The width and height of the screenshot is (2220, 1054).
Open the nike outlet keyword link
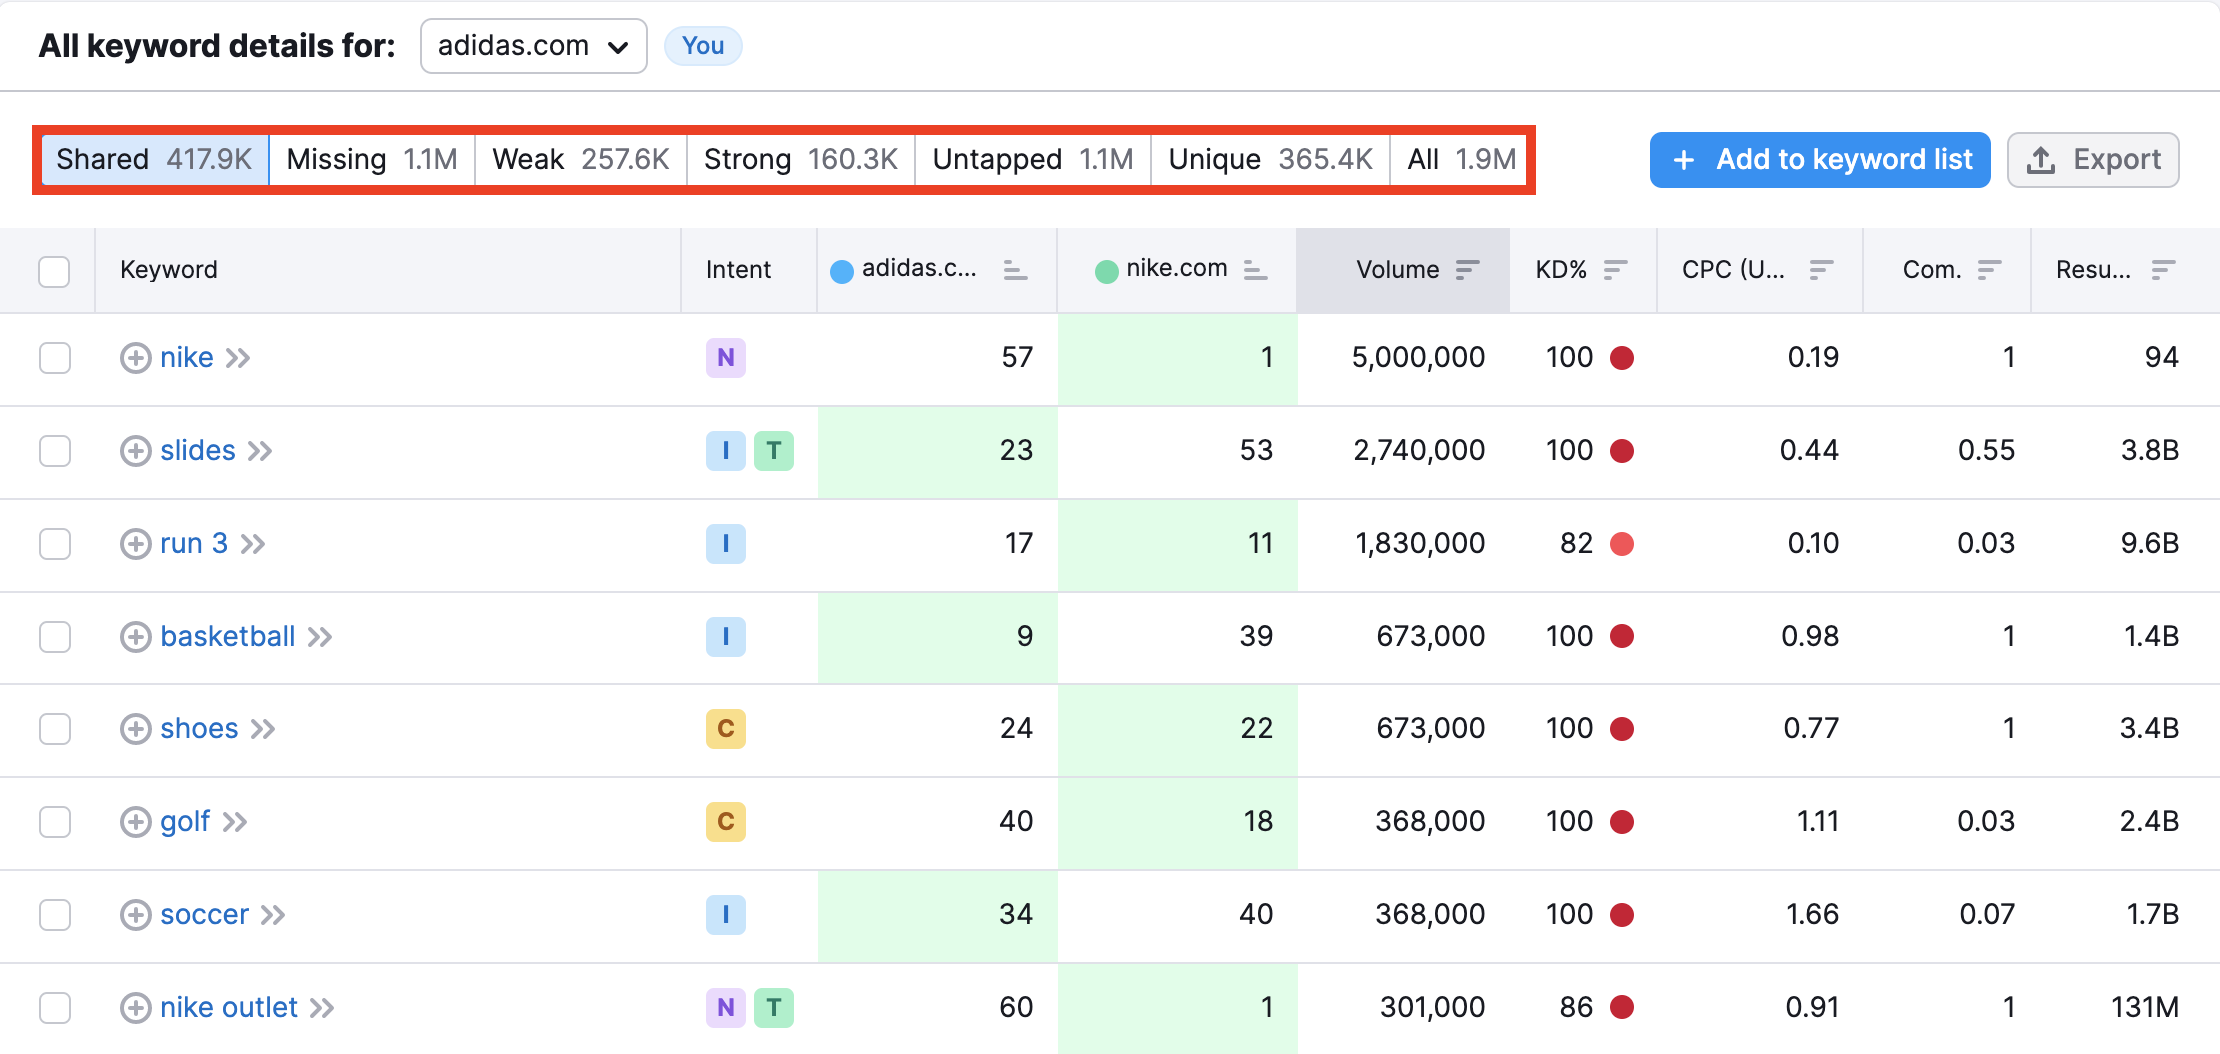click(229, 1007)
